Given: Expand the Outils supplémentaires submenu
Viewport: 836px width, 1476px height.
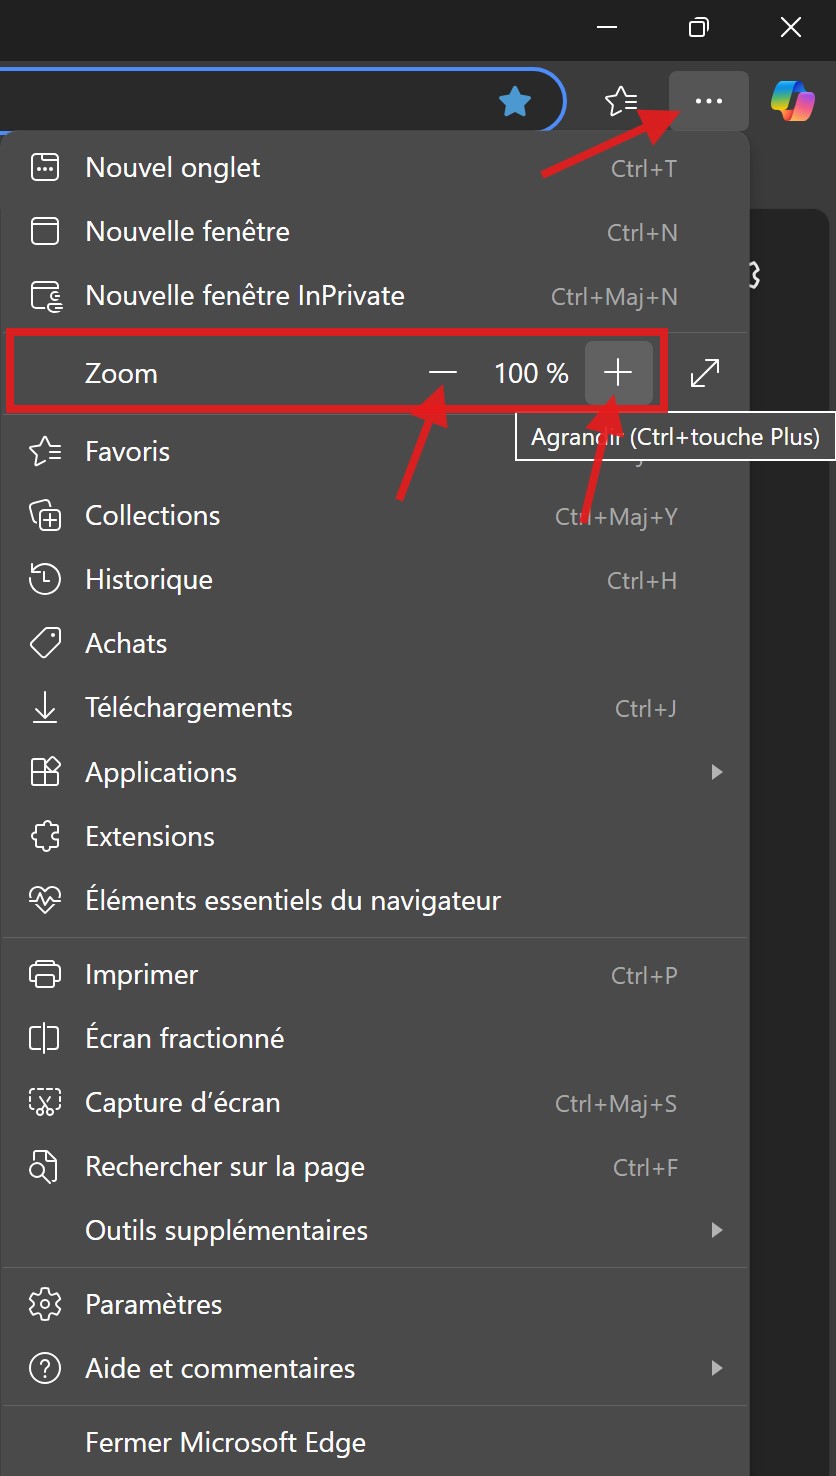Looking at the screenshot, I should pos(716,1231).
